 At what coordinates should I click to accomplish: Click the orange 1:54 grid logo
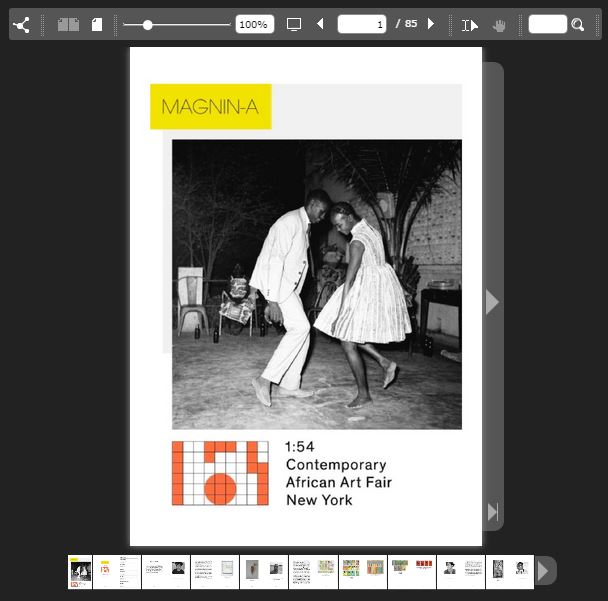point(220,473)
